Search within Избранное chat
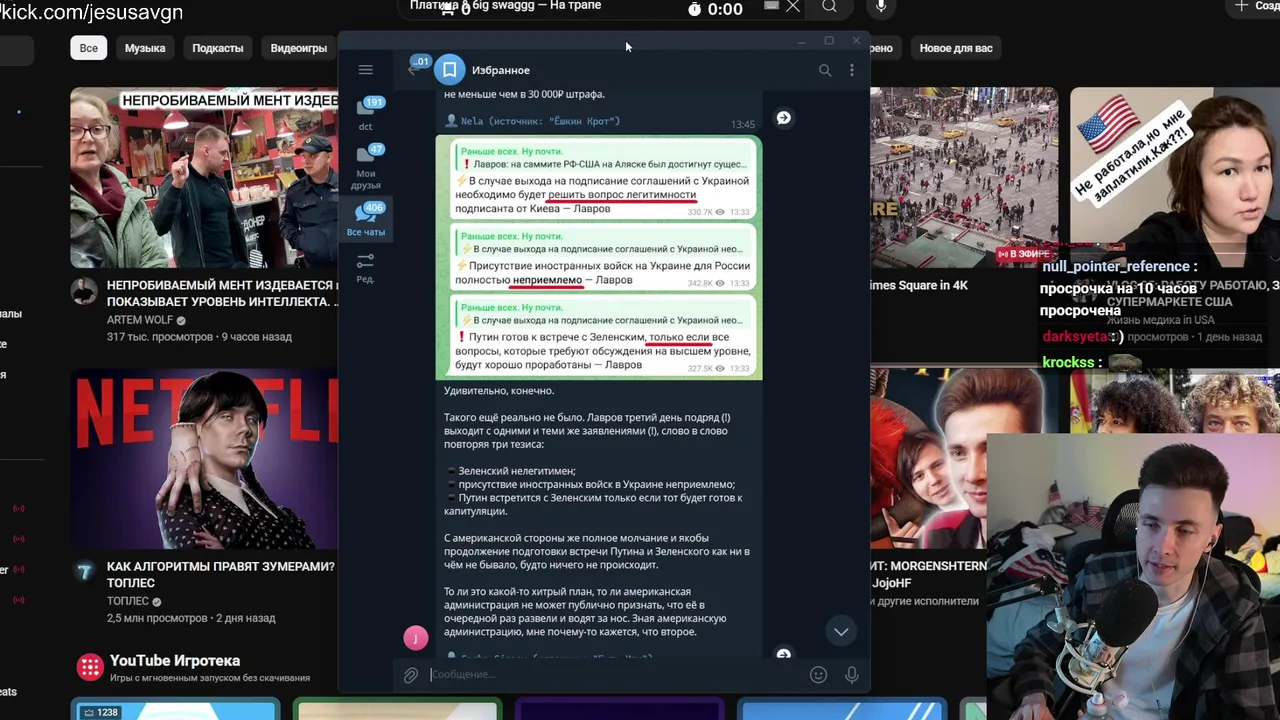Screen dimensions: 1280x720 coord(825,70)
